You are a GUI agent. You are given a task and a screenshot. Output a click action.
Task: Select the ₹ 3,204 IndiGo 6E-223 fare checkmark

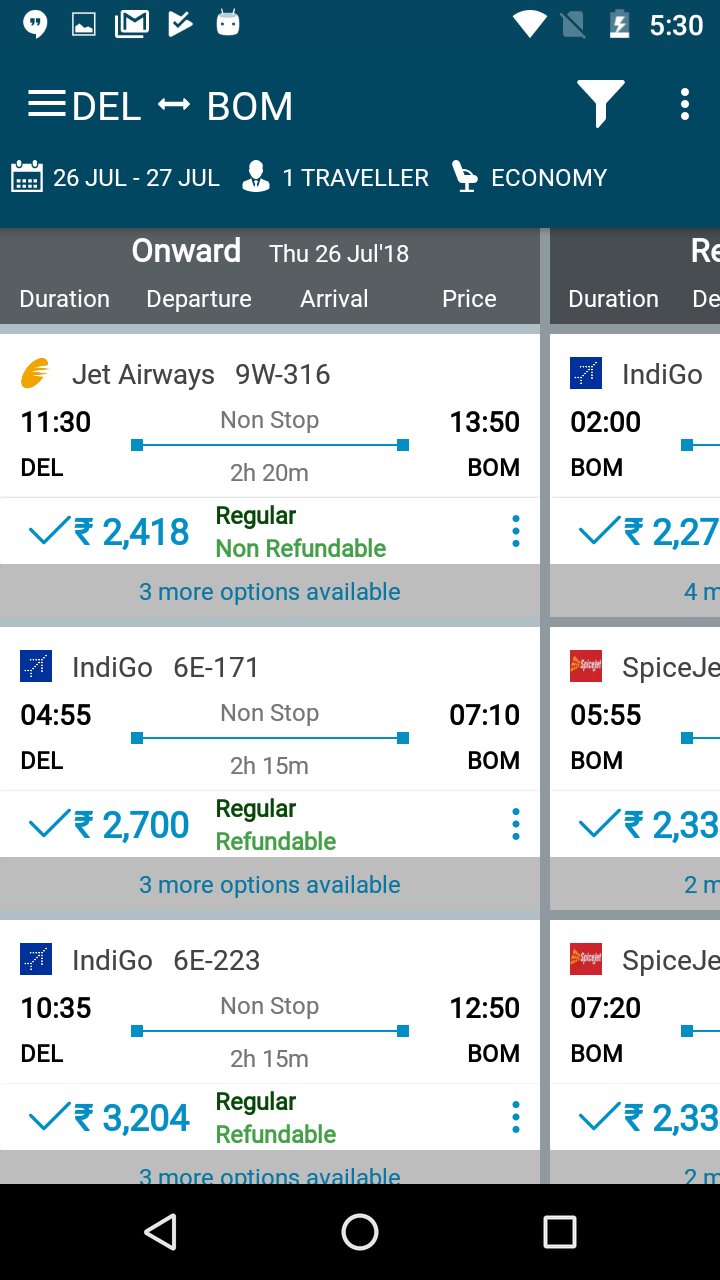click(48, 1118)
